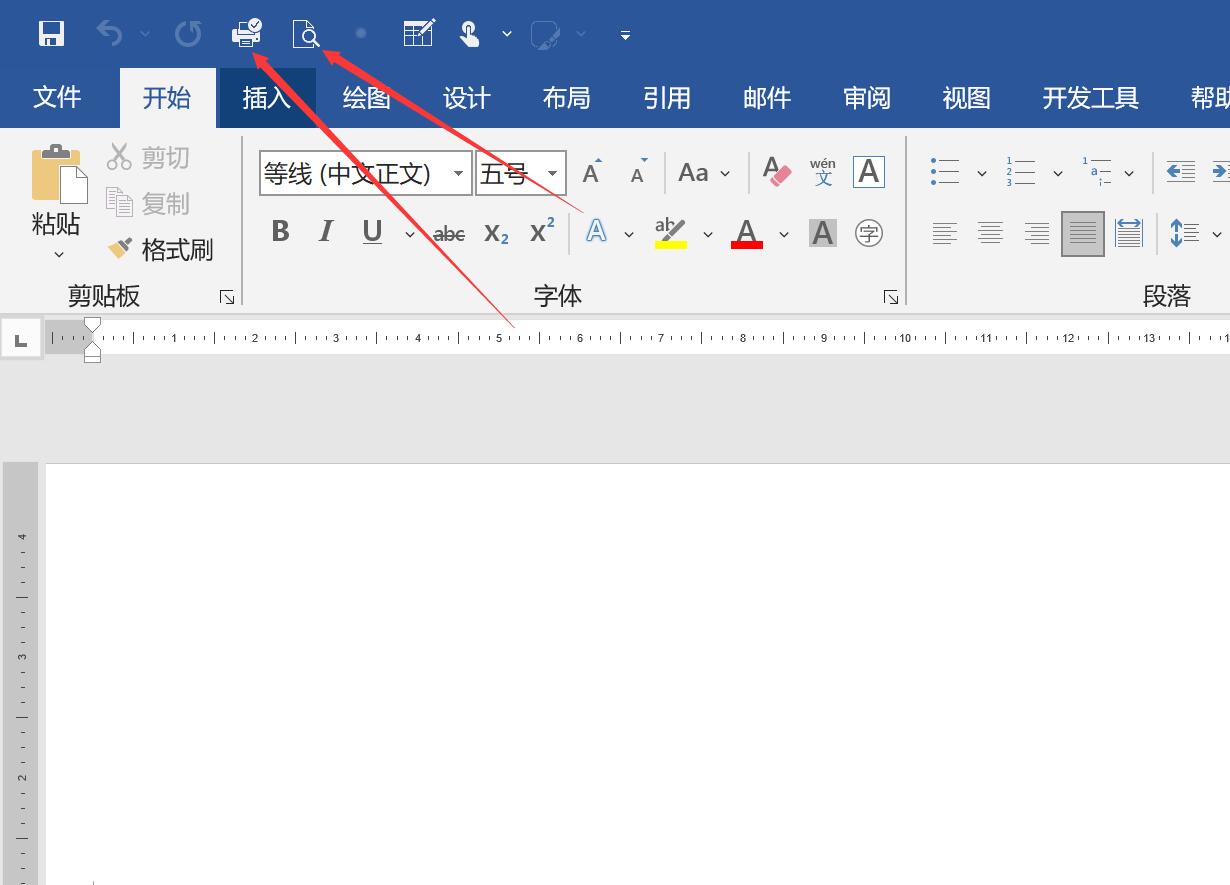Toggle character shading with the gray A icon
Viewport: 1230px width, 885px height.
(823, 233)
